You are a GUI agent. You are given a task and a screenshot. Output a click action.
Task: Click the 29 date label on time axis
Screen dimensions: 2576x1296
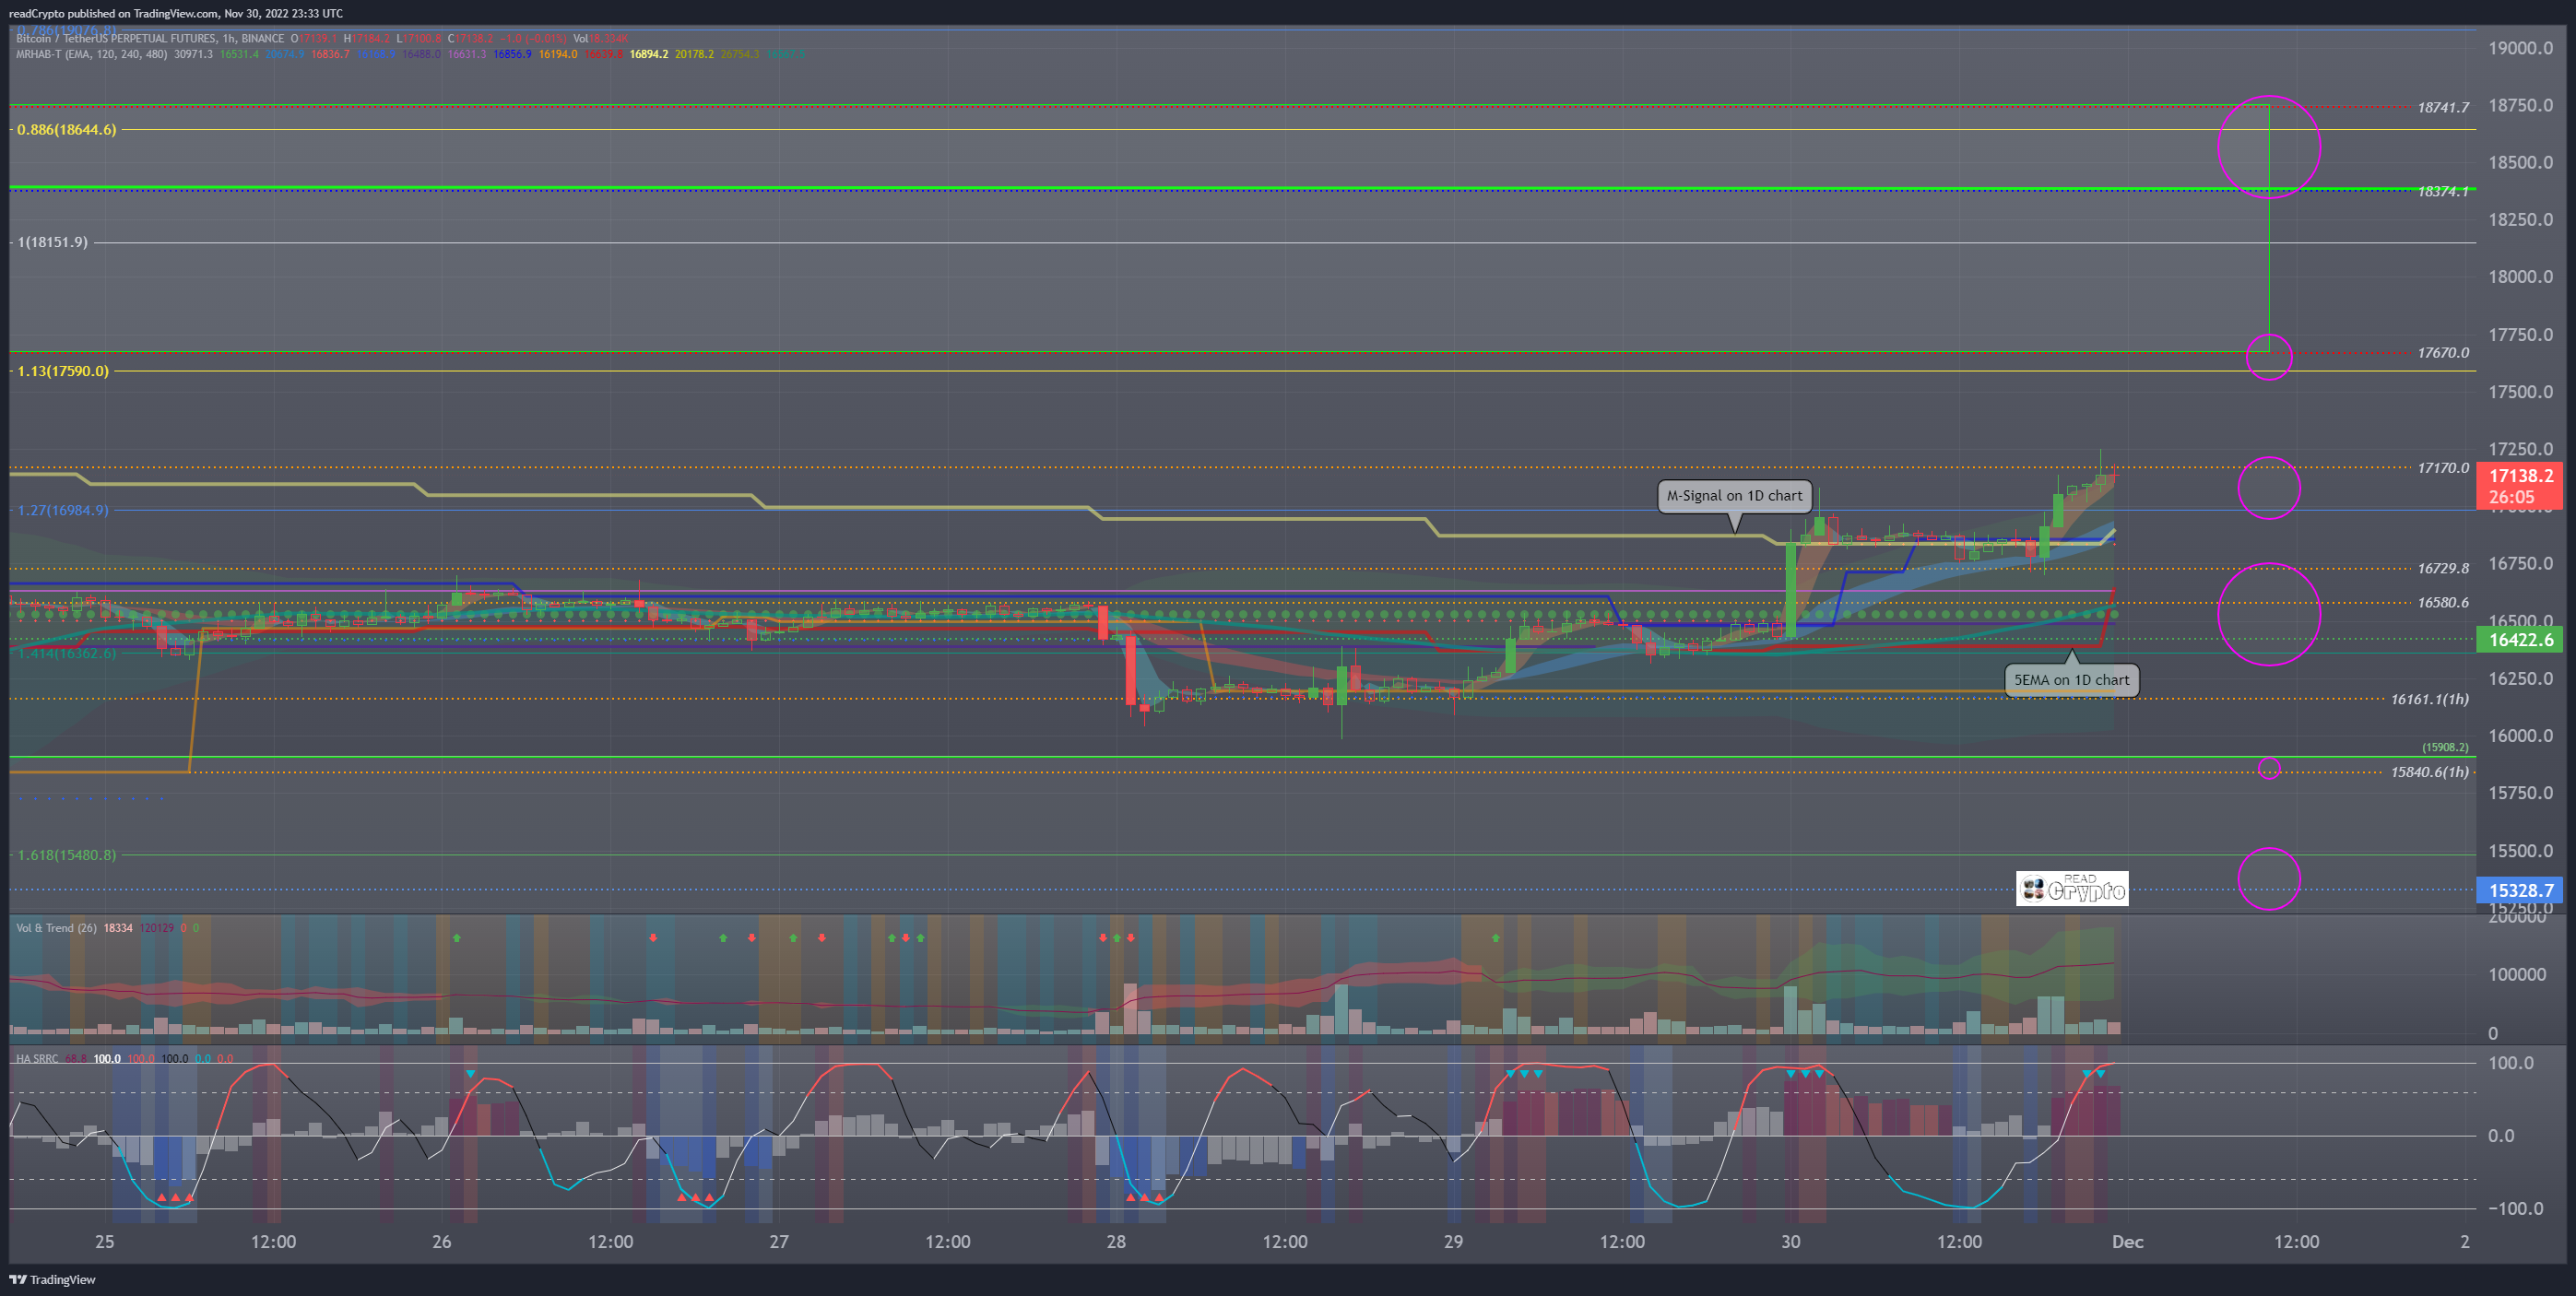[x=1453, y=1242]
